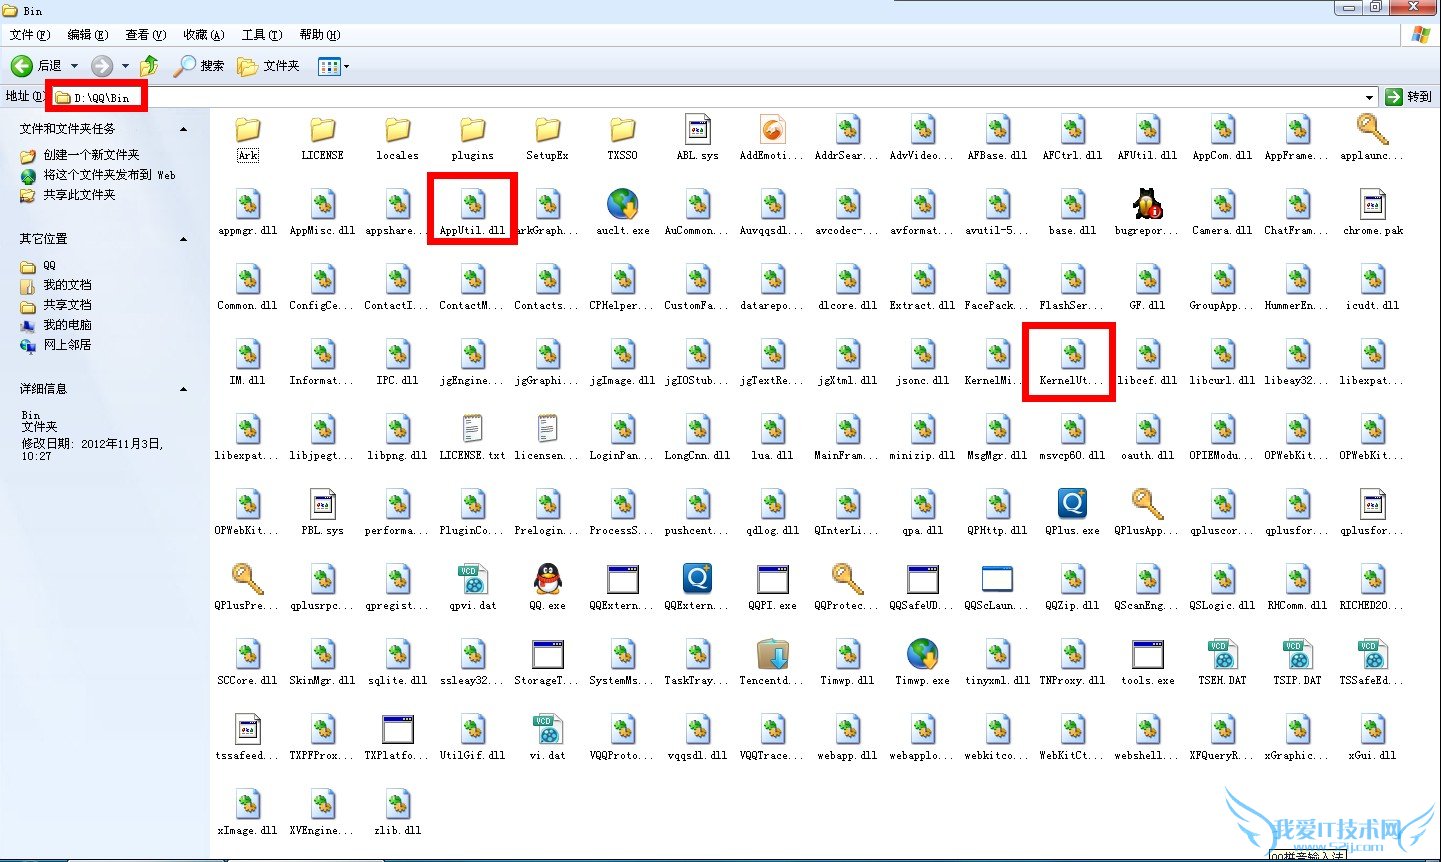Viewport: 1441px width, 862px height.
Task: Click the Common.dll file name
Action: [247, 306]
